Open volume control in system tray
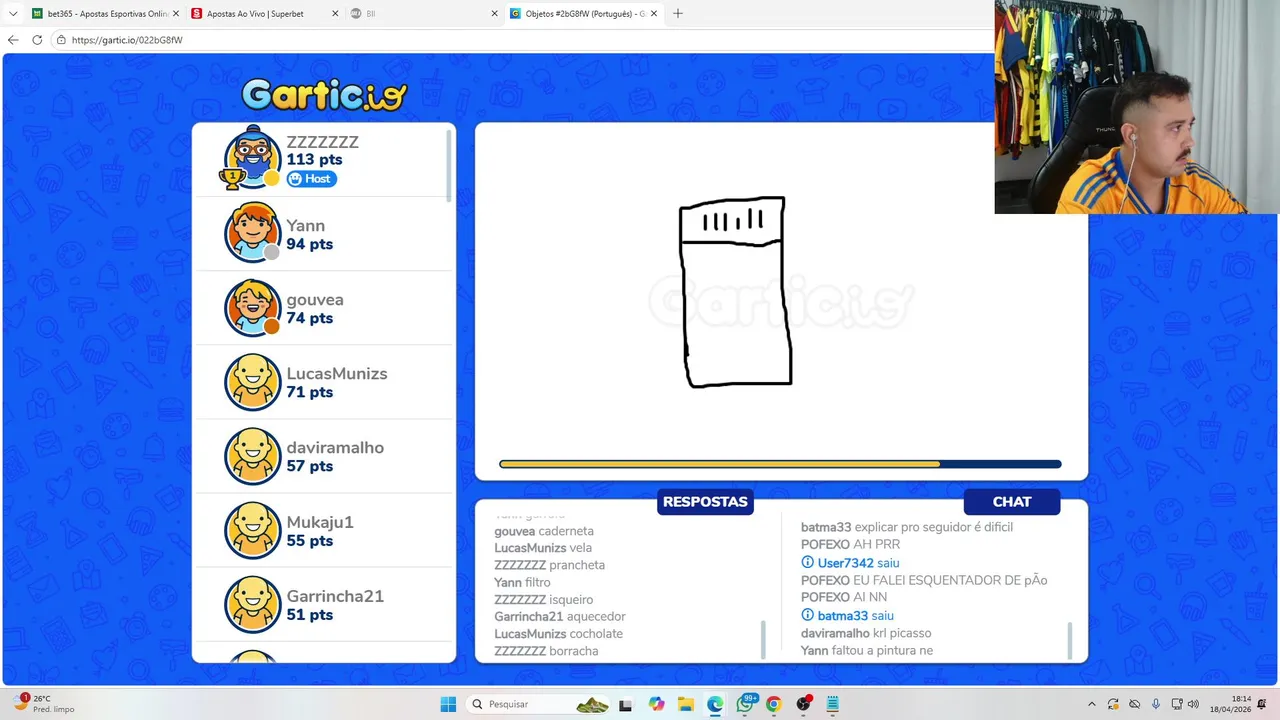Viewport: 1280px width, 720px height. (x=1193, y=704)
